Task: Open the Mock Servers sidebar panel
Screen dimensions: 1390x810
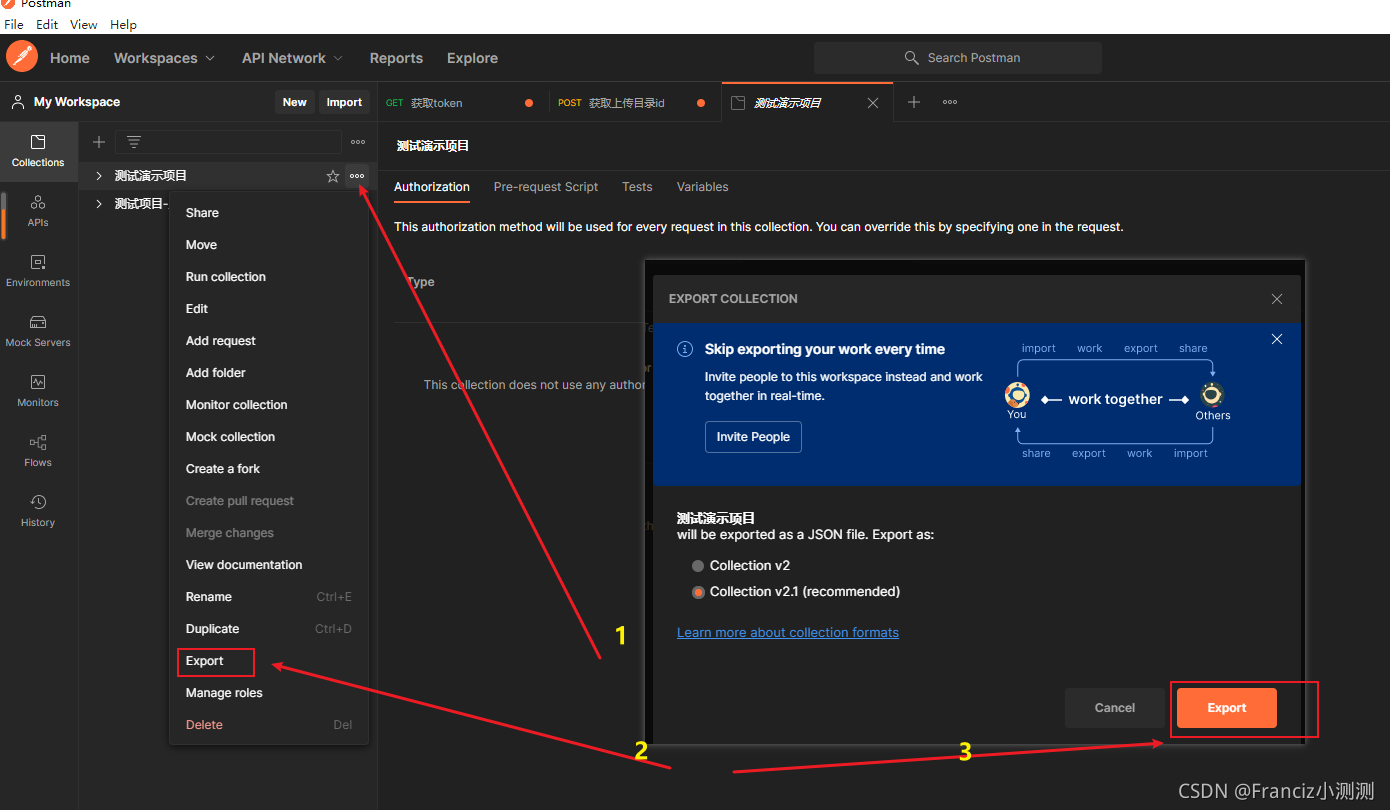Action: coord(38,331)
